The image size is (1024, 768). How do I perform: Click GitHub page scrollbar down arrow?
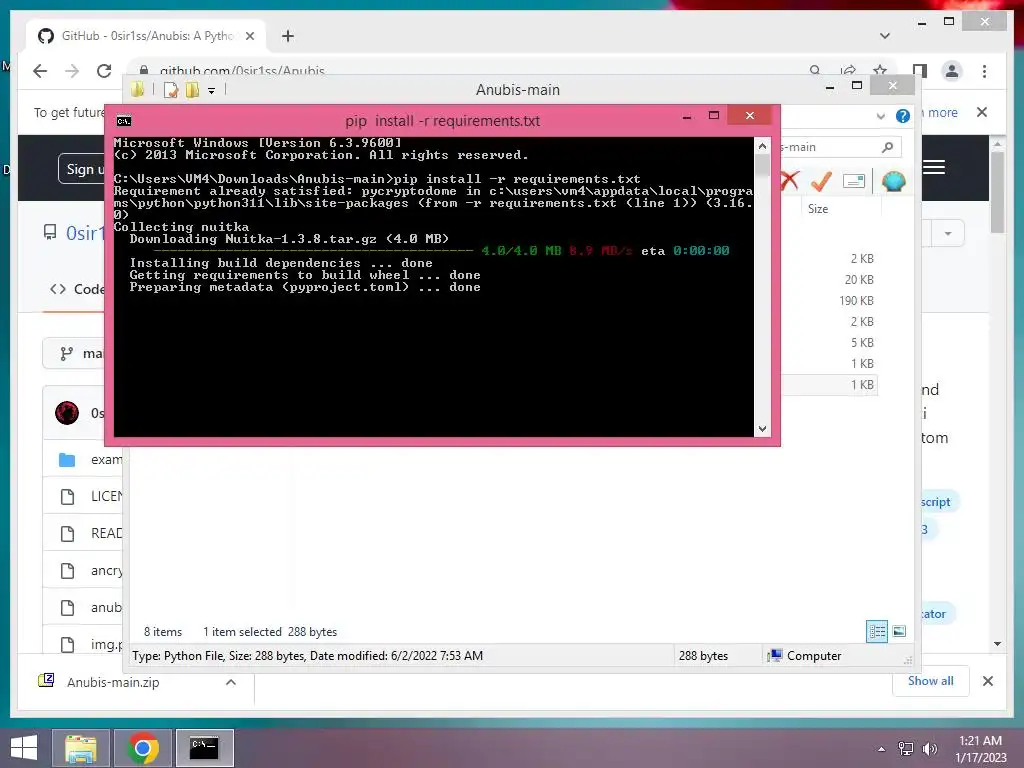click(x=997, y=644)
